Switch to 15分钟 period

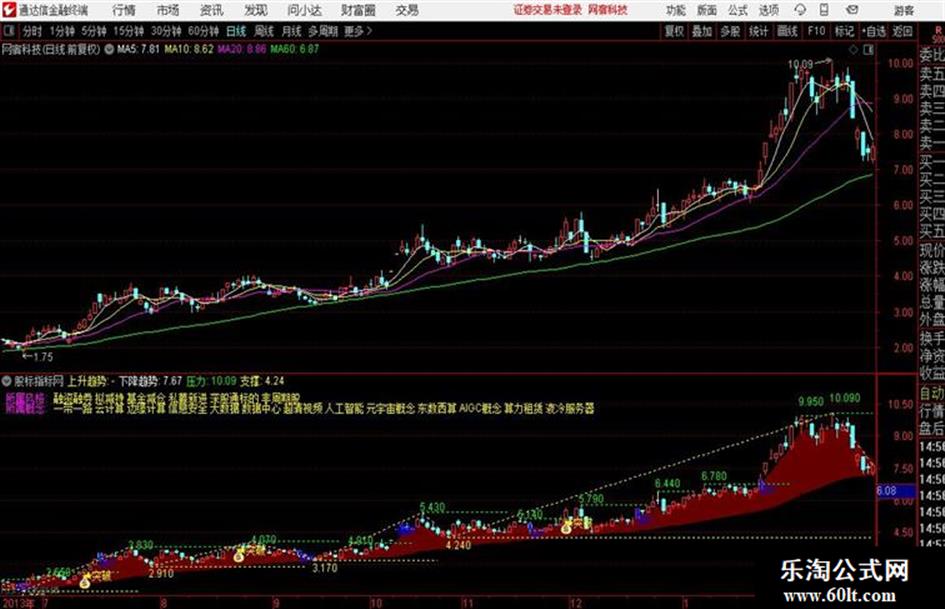coord(128,31)
